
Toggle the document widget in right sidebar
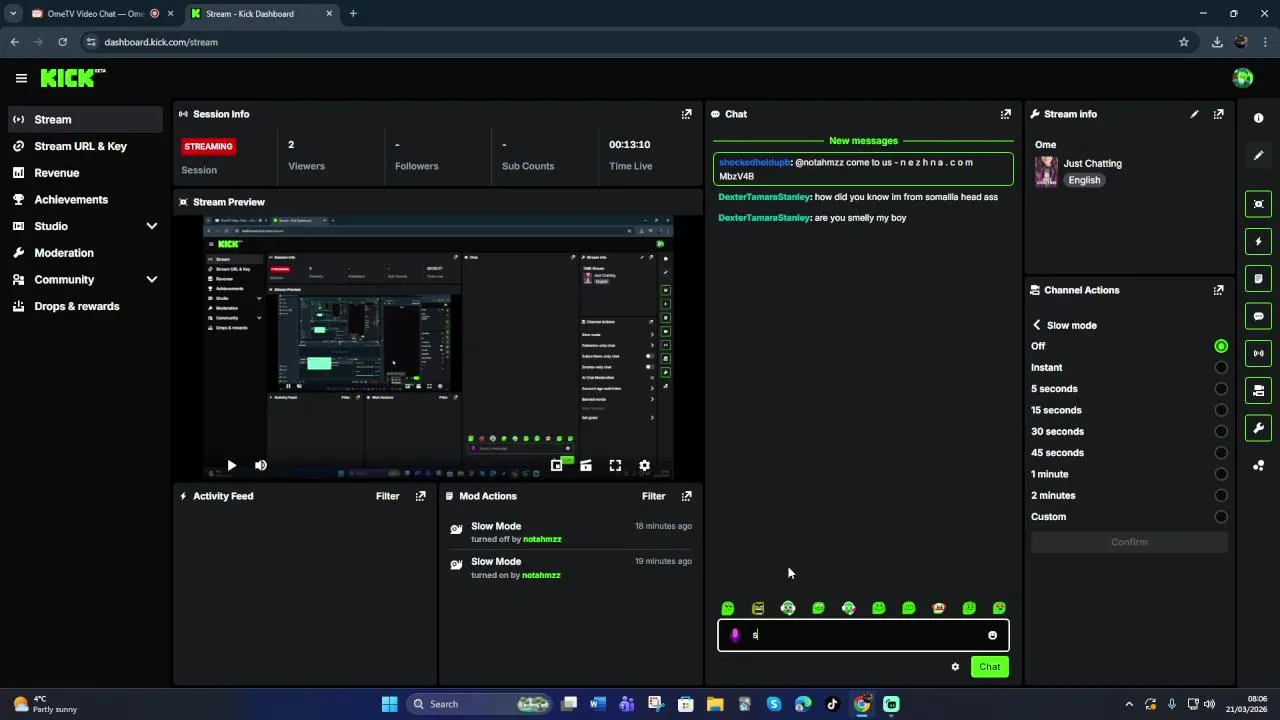coord(1259,279)
